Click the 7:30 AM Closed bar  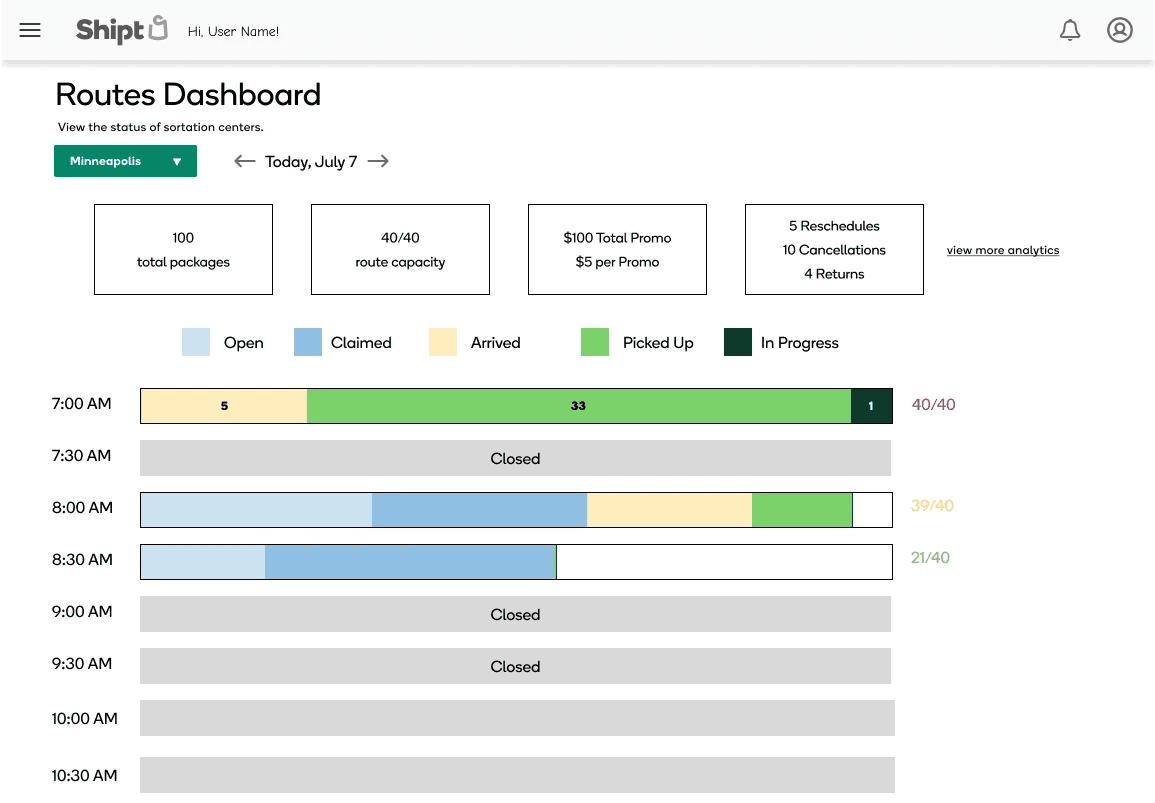tap(516, 458)
